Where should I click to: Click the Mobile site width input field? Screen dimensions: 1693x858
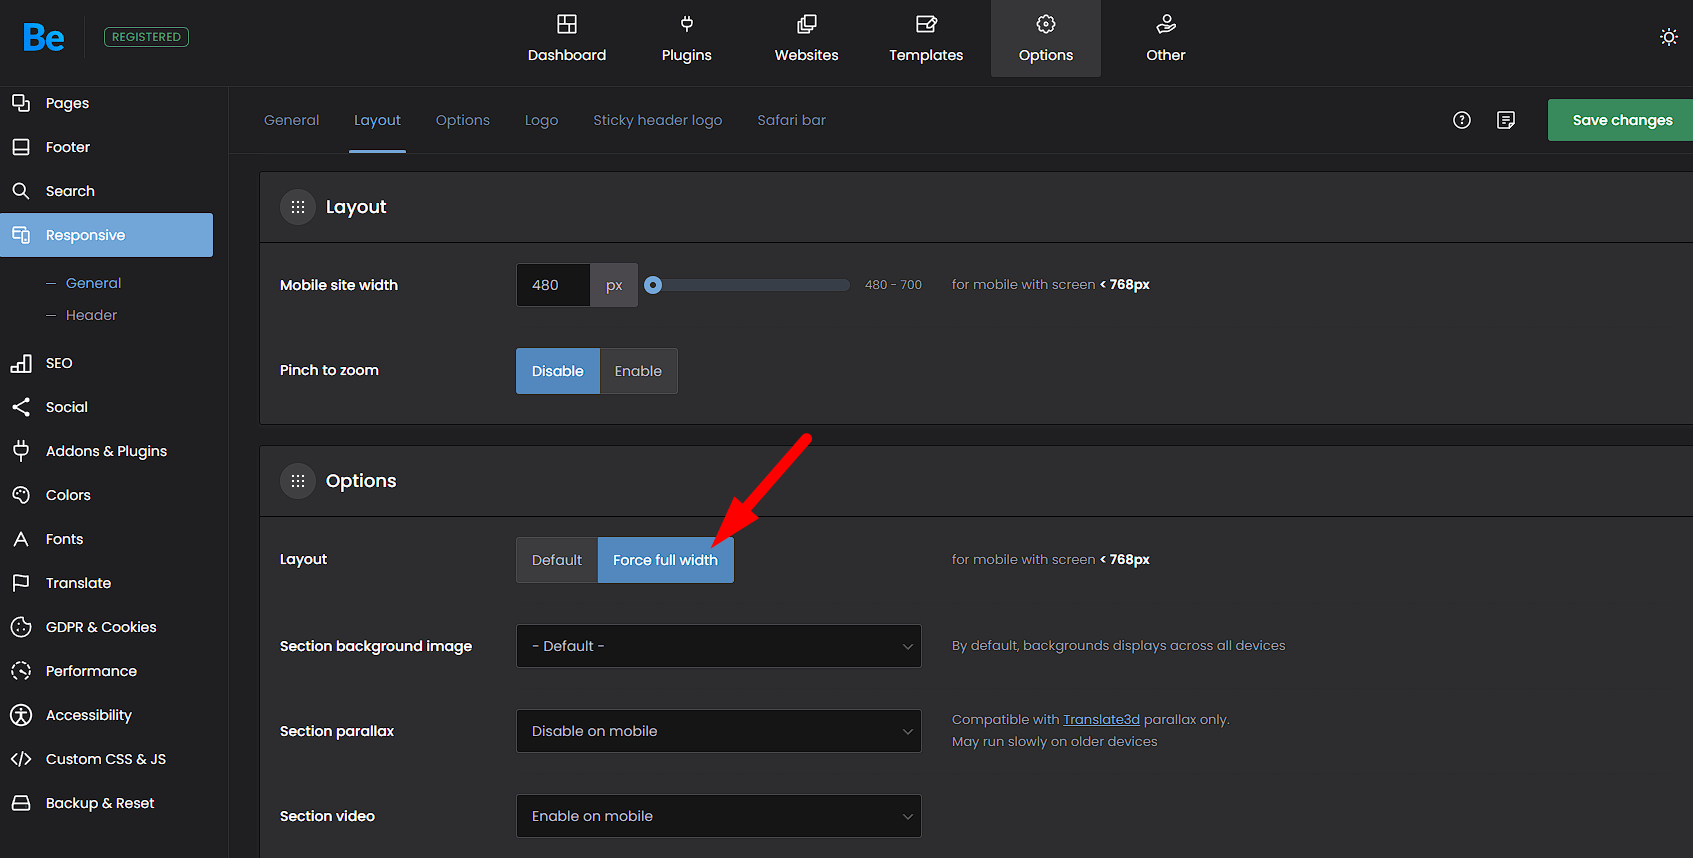coord(553,285)
